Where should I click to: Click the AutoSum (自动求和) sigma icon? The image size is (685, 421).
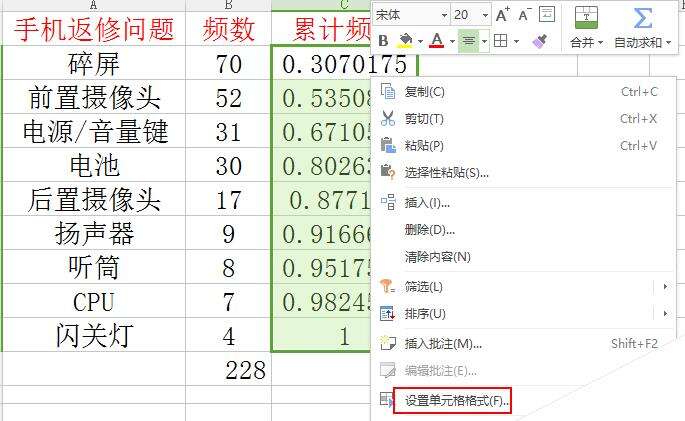(642, 17)
